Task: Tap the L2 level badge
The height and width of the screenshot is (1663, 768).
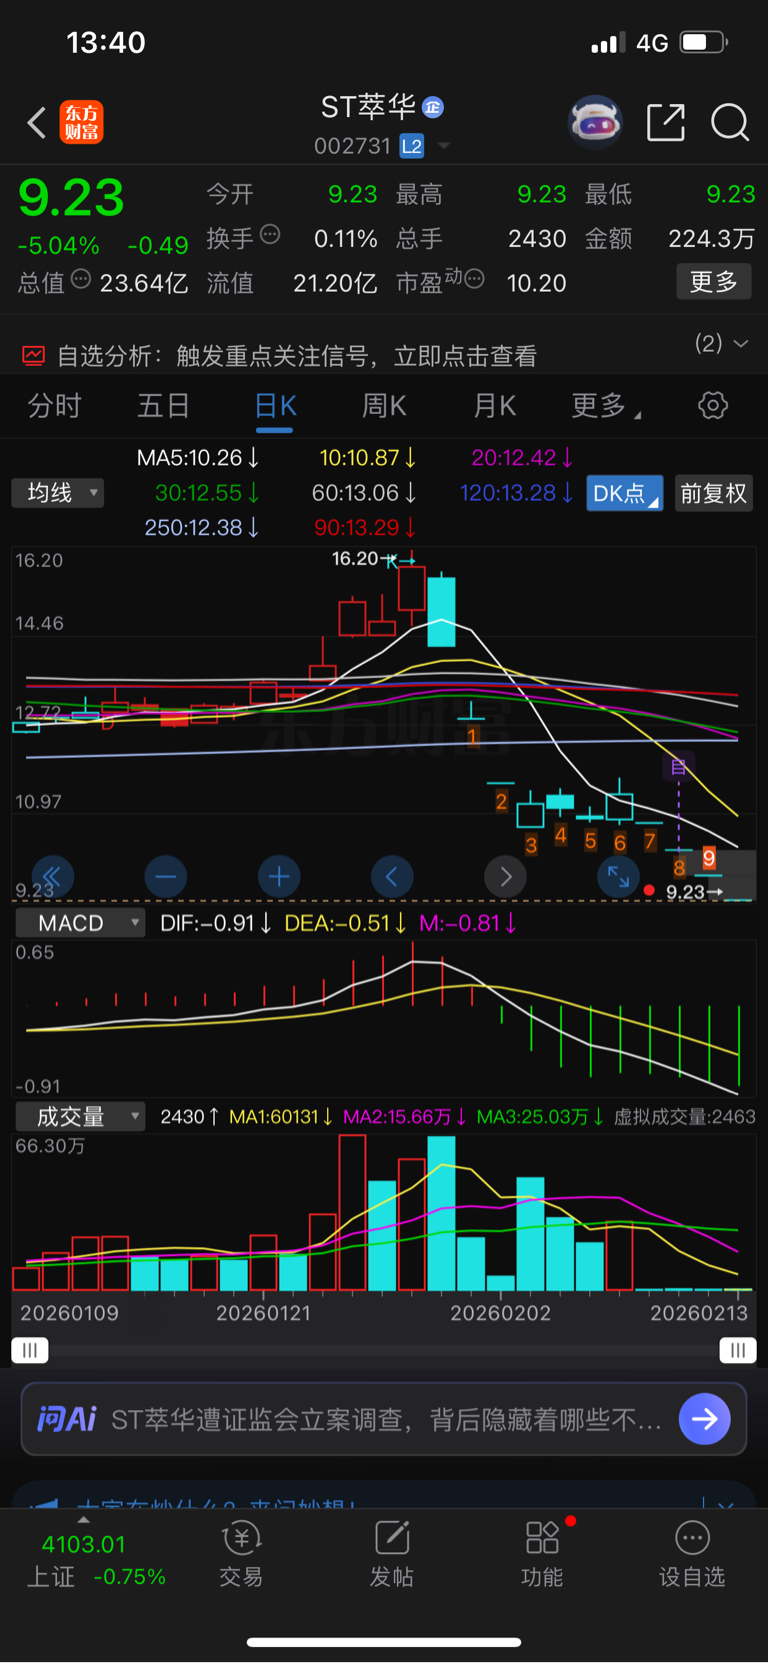Action: pyautogui.click(x=412, y=146)
